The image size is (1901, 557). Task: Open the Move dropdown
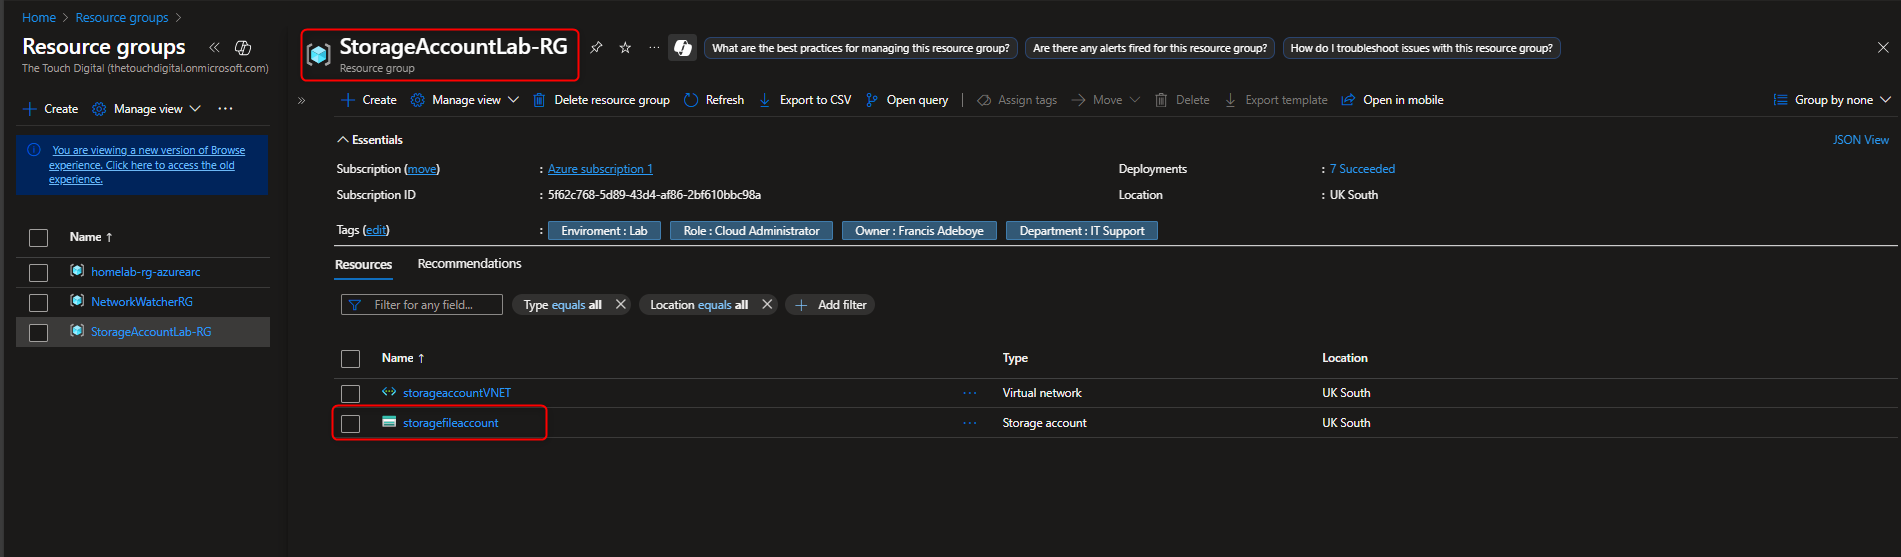coord(1105,100)
